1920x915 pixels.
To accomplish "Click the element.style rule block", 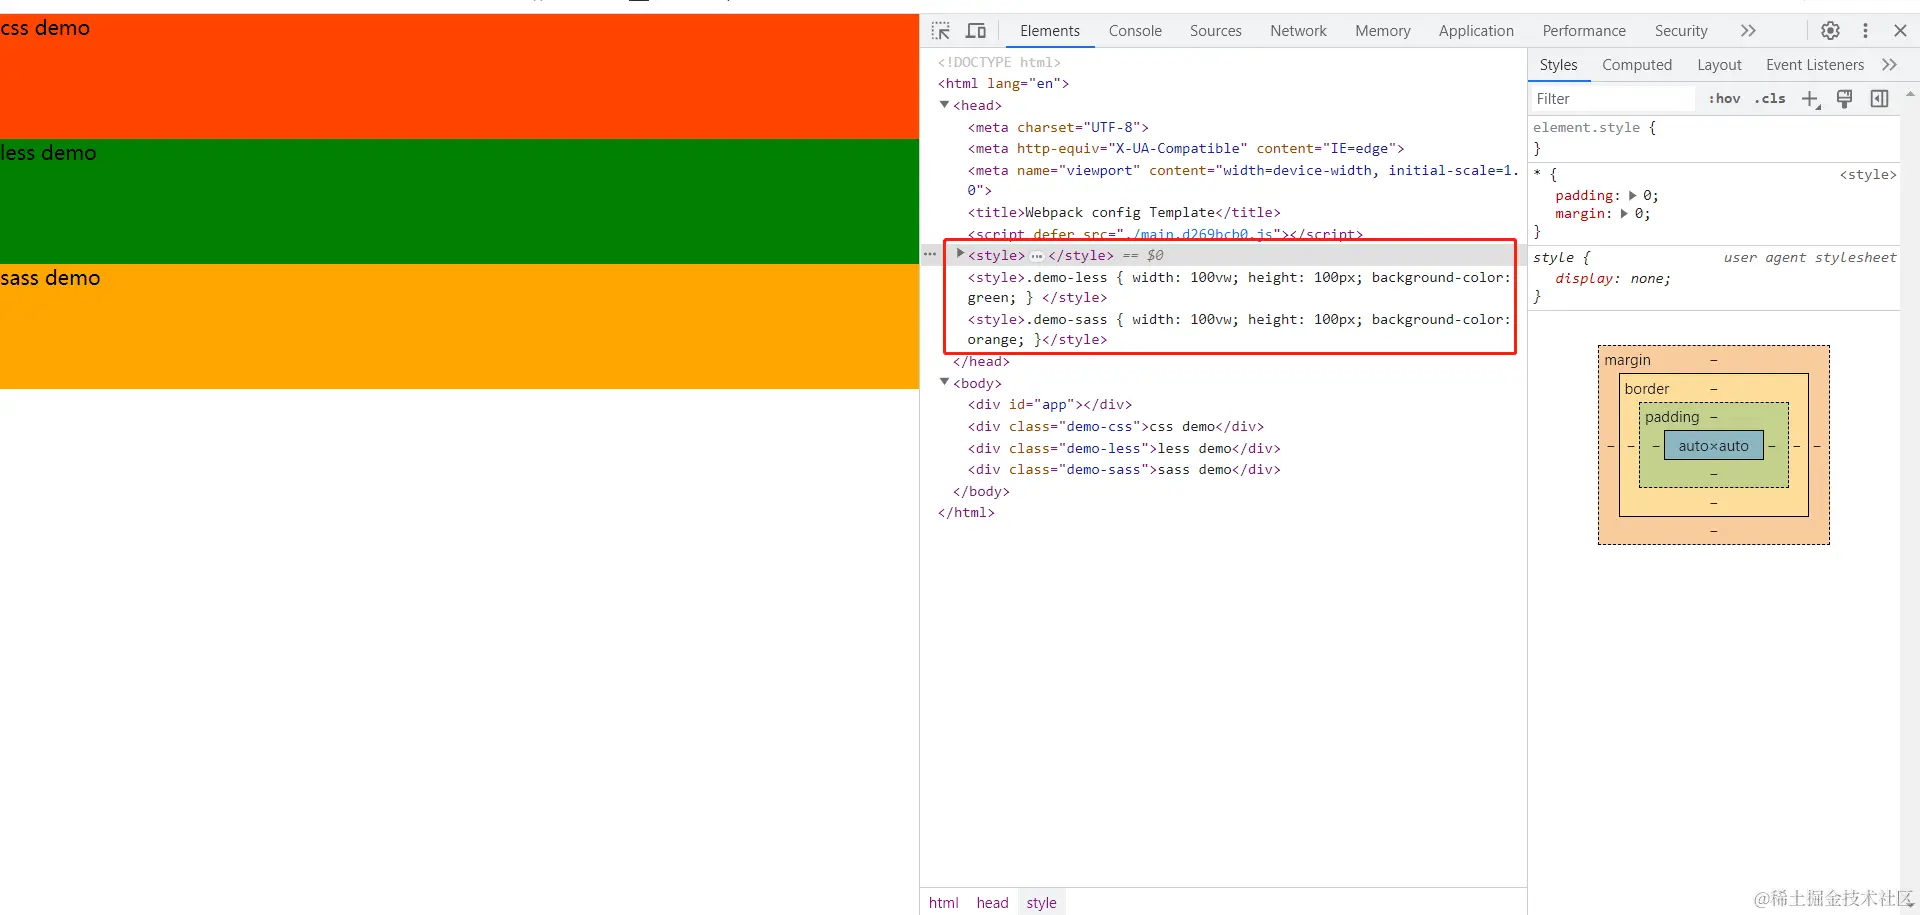I will (x=1714, y=138).
